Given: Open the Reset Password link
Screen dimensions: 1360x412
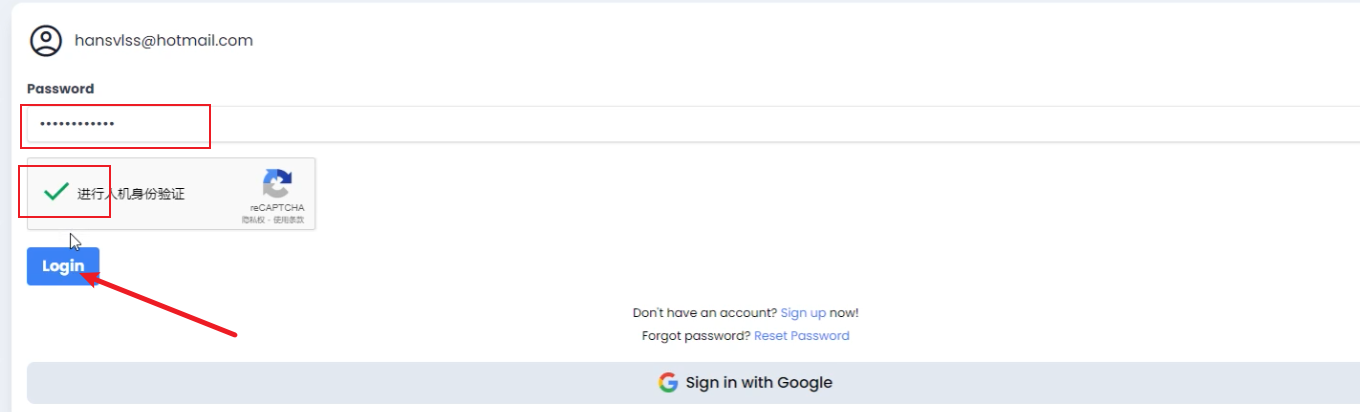Looking at the screenshot, I should coord(801,336).
